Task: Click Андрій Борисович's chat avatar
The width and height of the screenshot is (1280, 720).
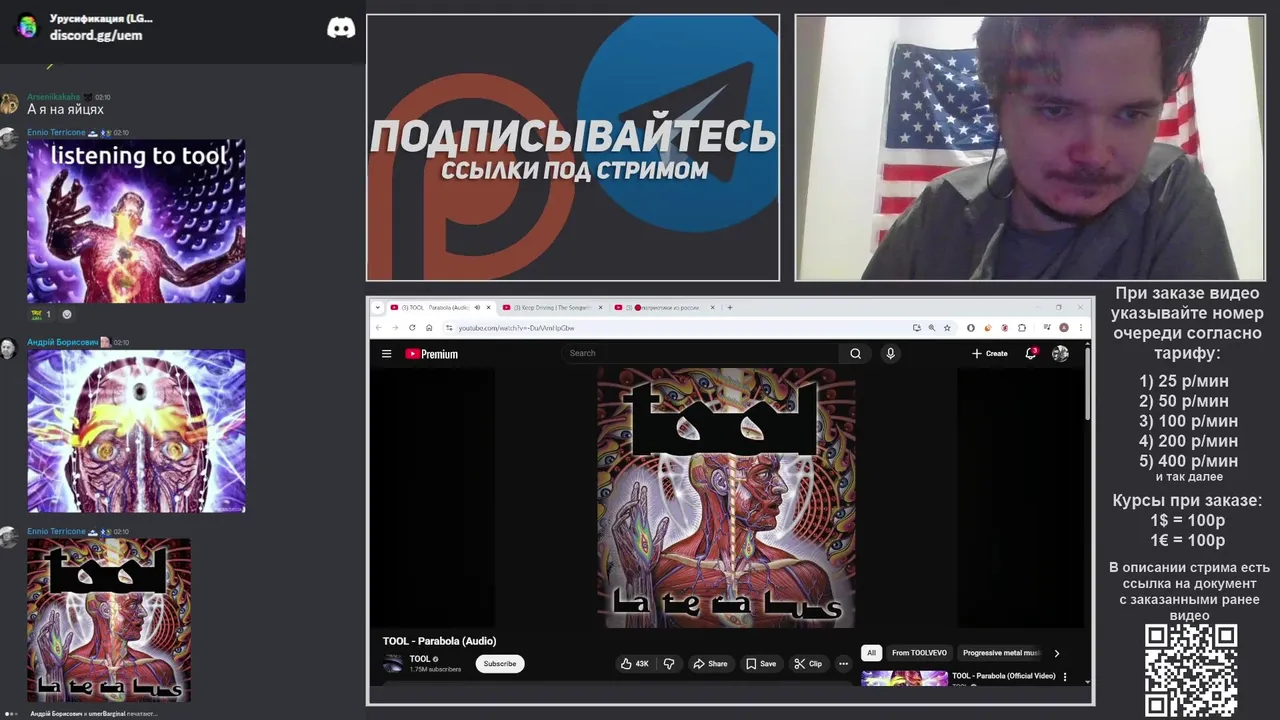Action: point(8,348)
